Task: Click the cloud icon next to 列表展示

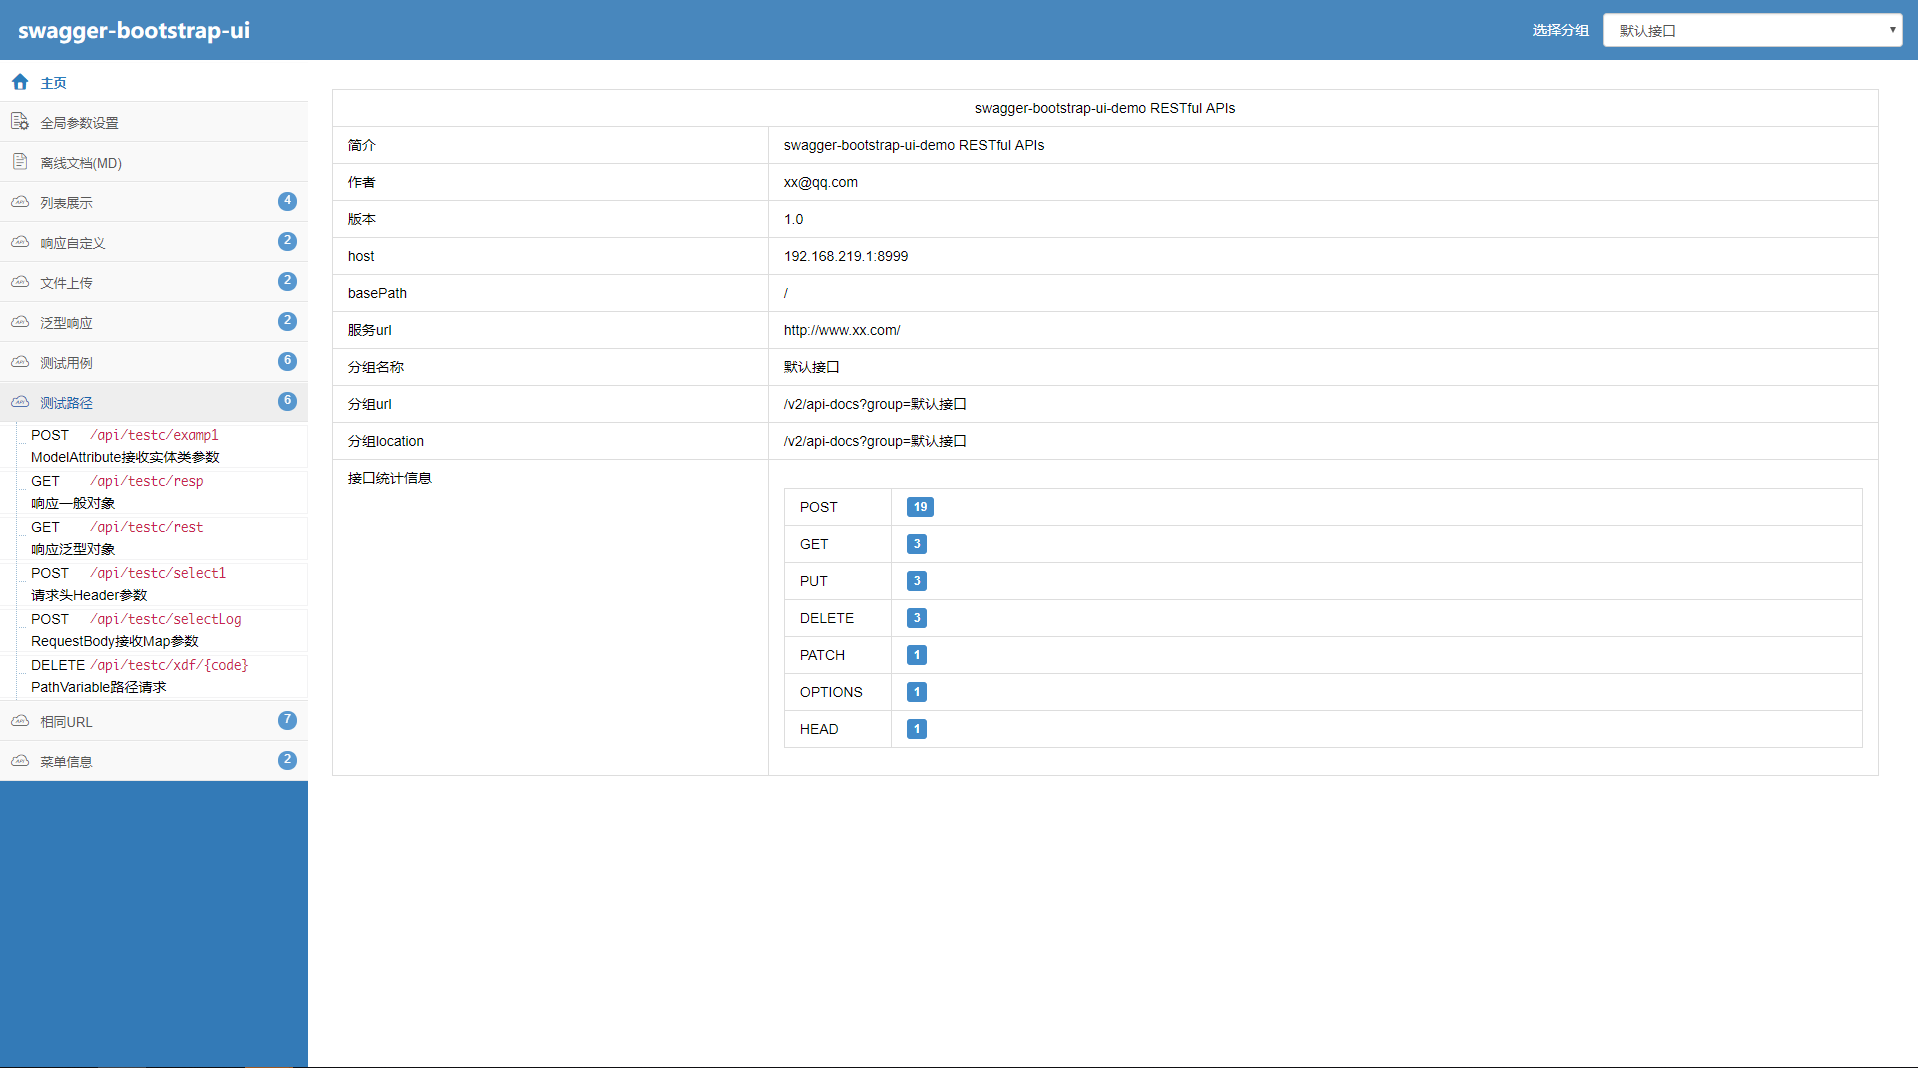Action: tap(20, 202)
